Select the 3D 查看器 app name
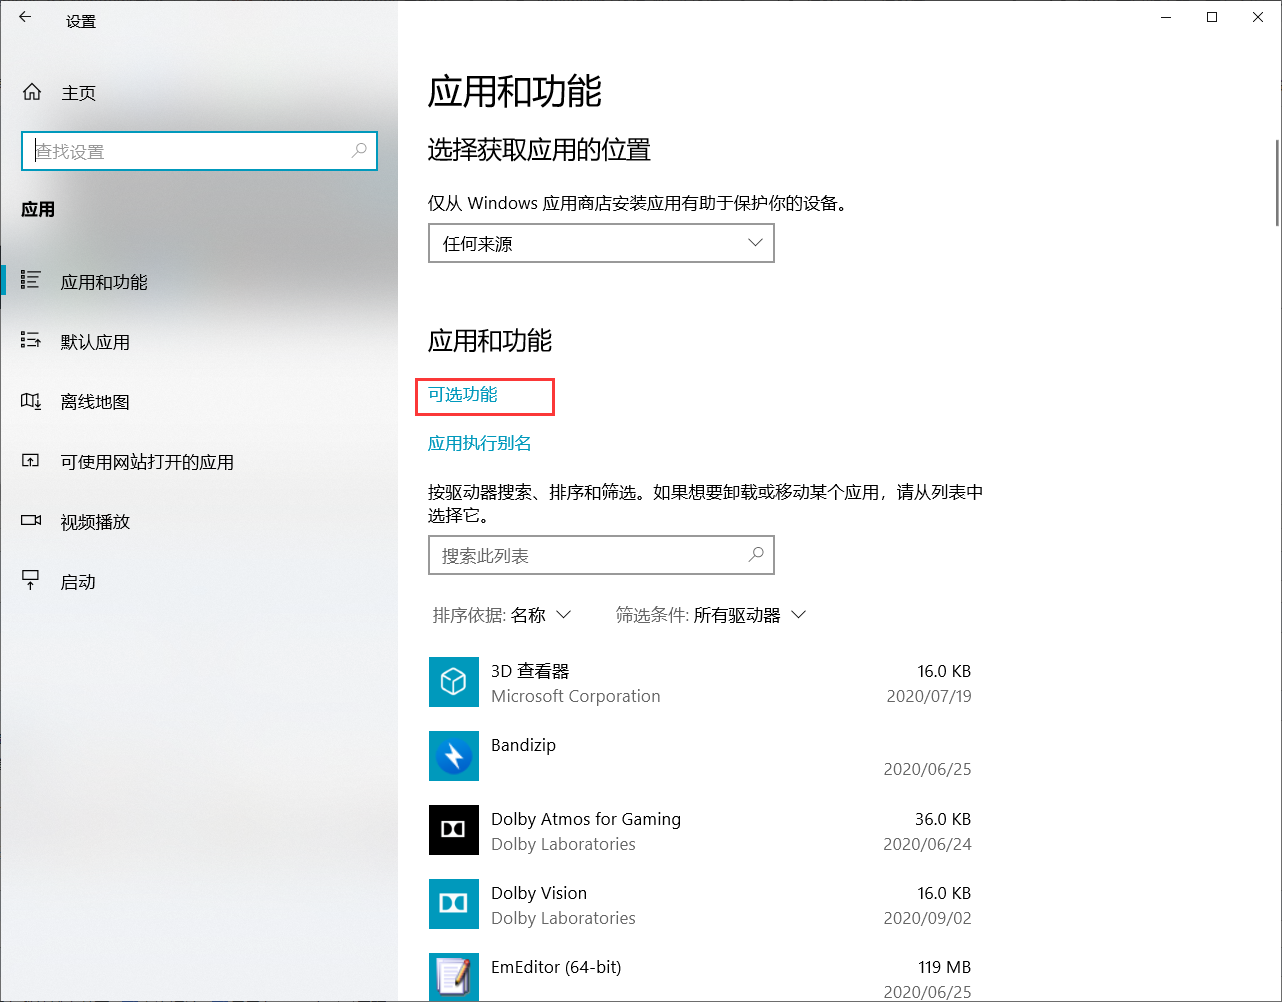 point(530,671)
